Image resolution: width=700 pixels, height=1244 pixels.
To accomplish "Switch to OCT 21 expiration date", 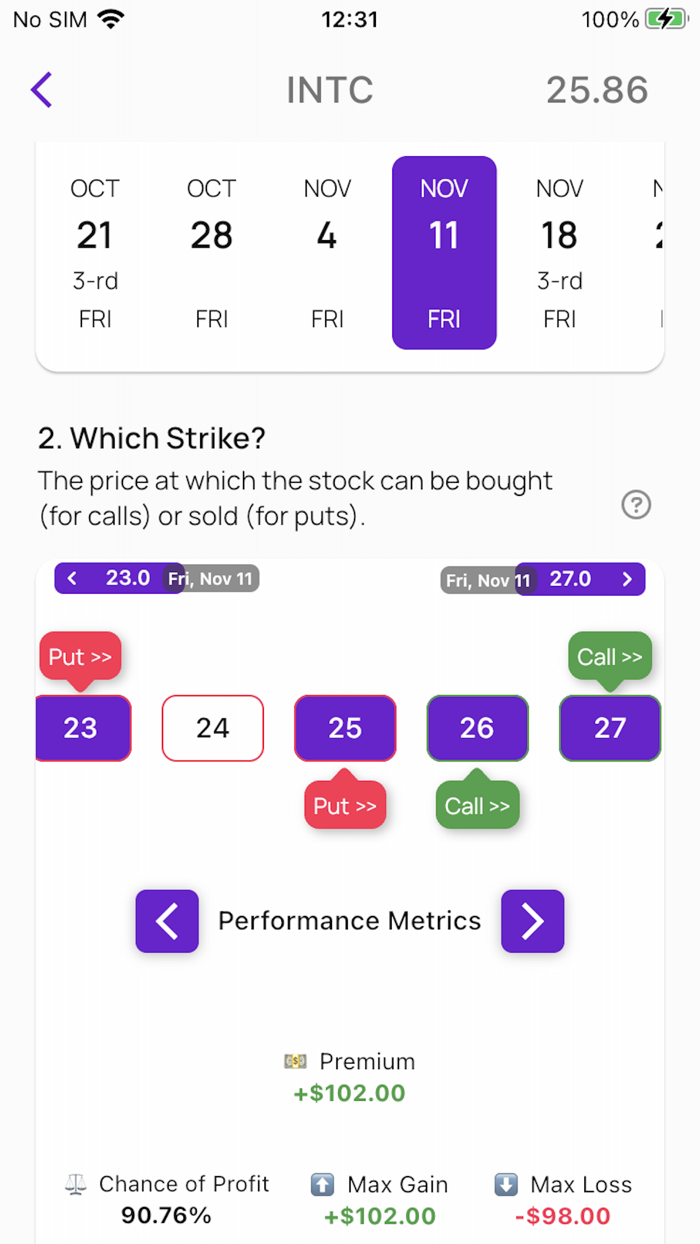I will click(x=95, y=252).
